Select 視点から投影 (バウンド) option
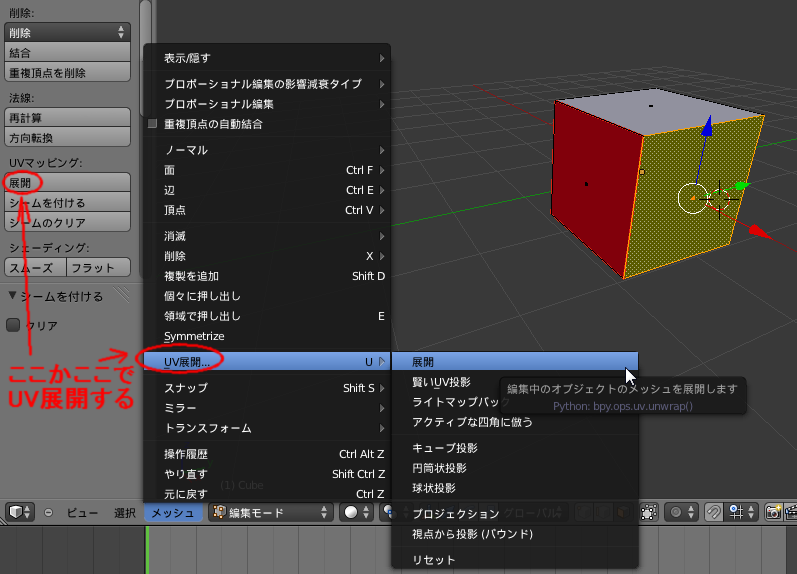 pos(515,534)
